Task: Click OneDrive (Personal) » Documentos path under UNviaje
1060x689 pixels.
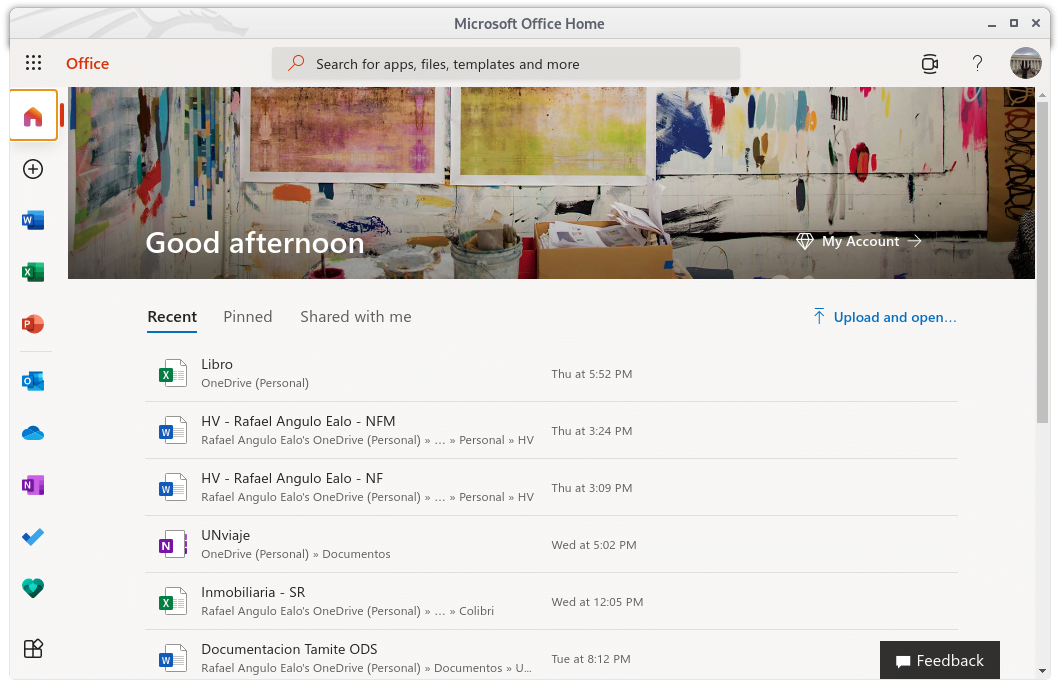Action: 296,554
